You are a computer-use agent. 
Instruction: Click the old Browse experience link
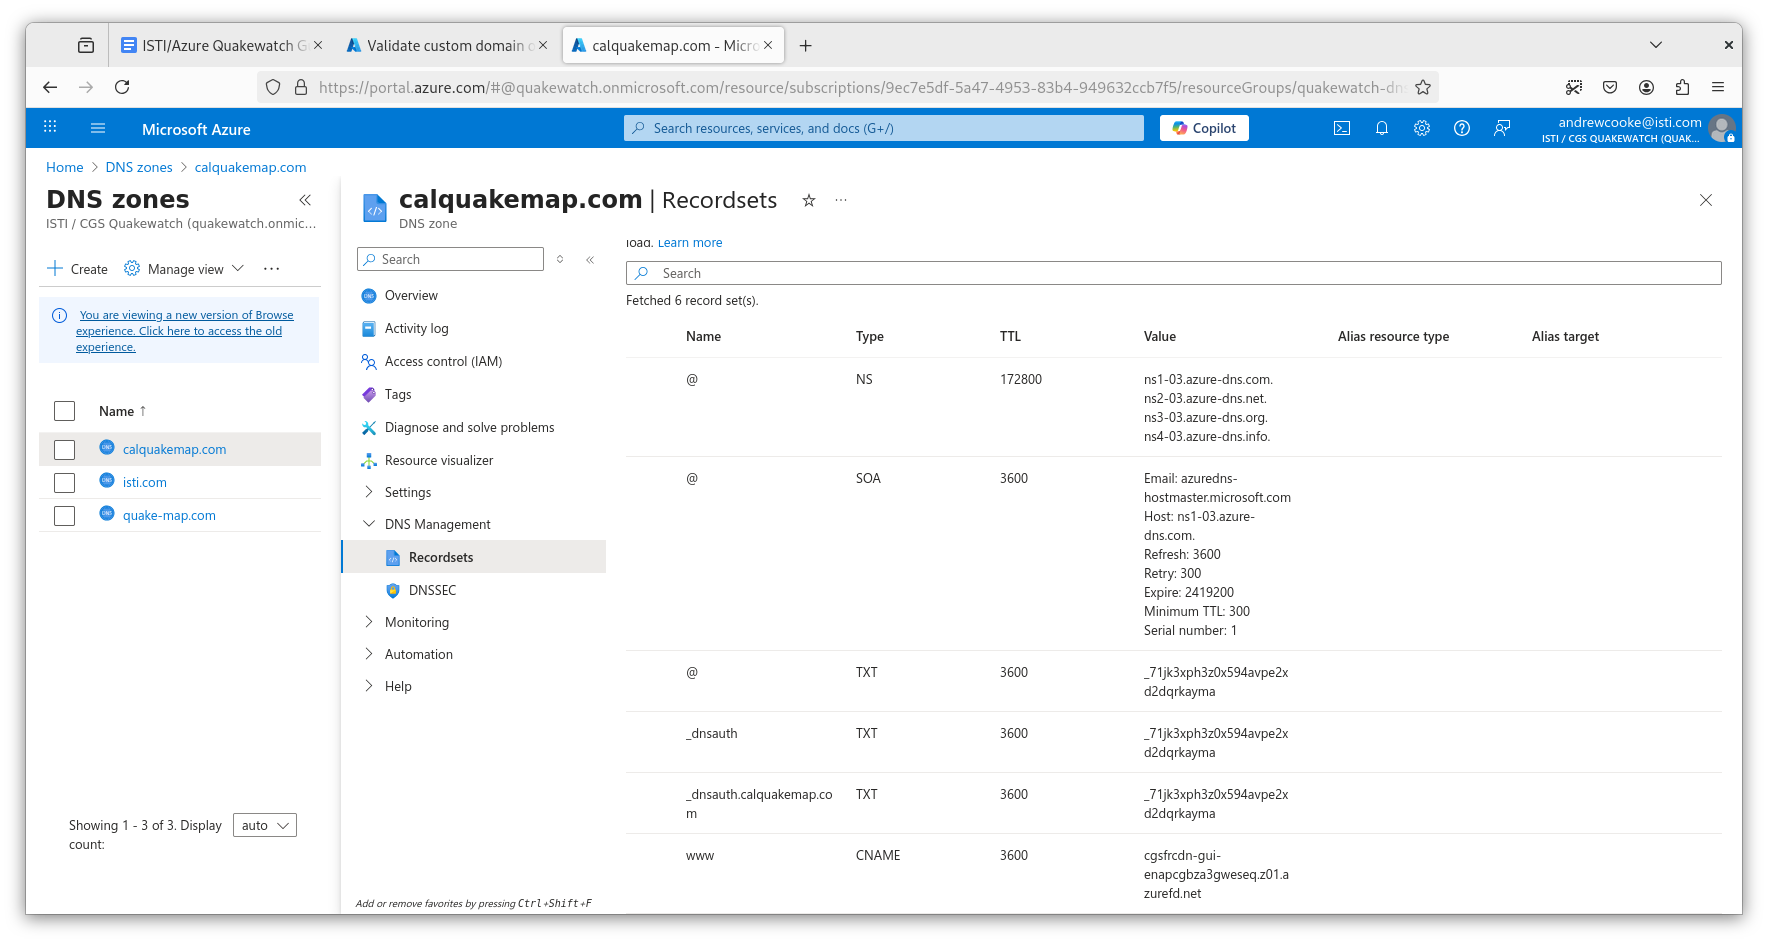tap(184, 331)
